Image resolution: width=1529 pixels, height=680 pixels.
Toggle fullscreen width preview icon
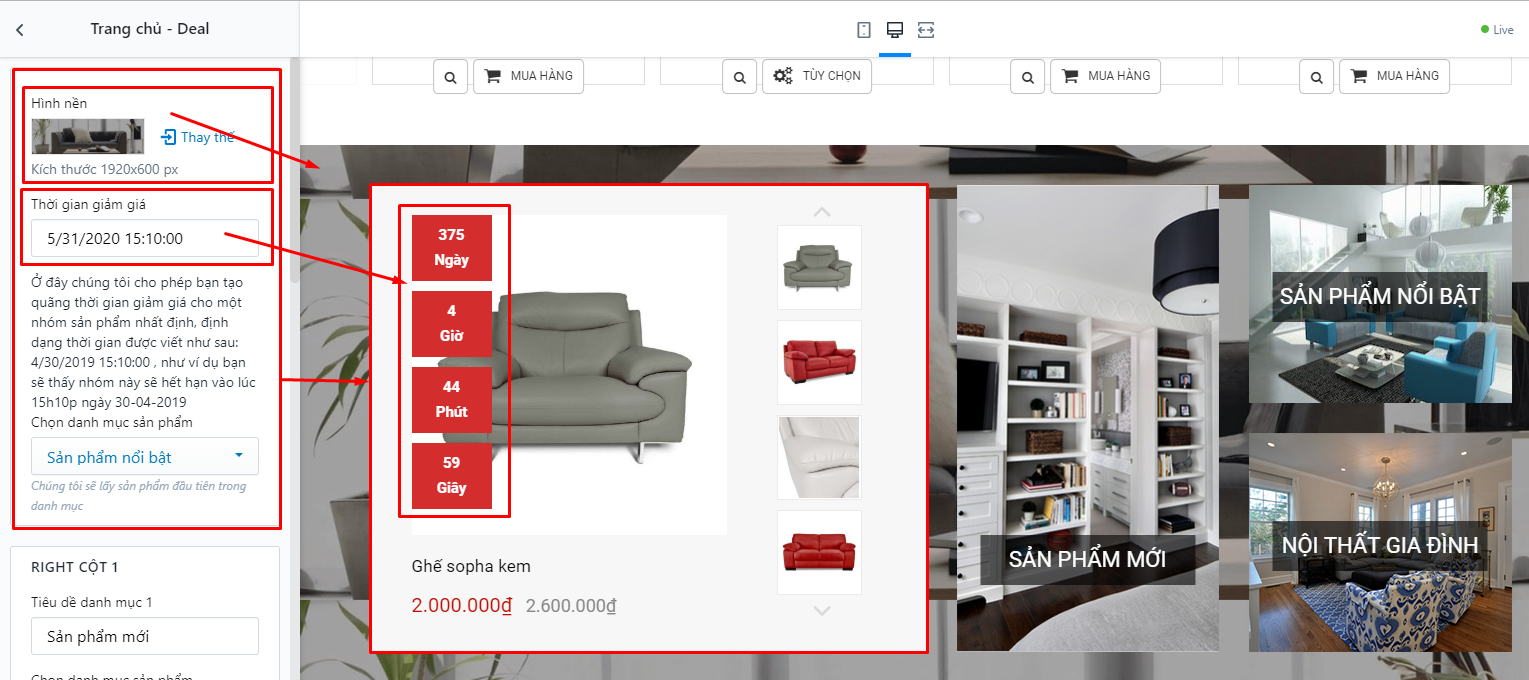coord(926,30)
